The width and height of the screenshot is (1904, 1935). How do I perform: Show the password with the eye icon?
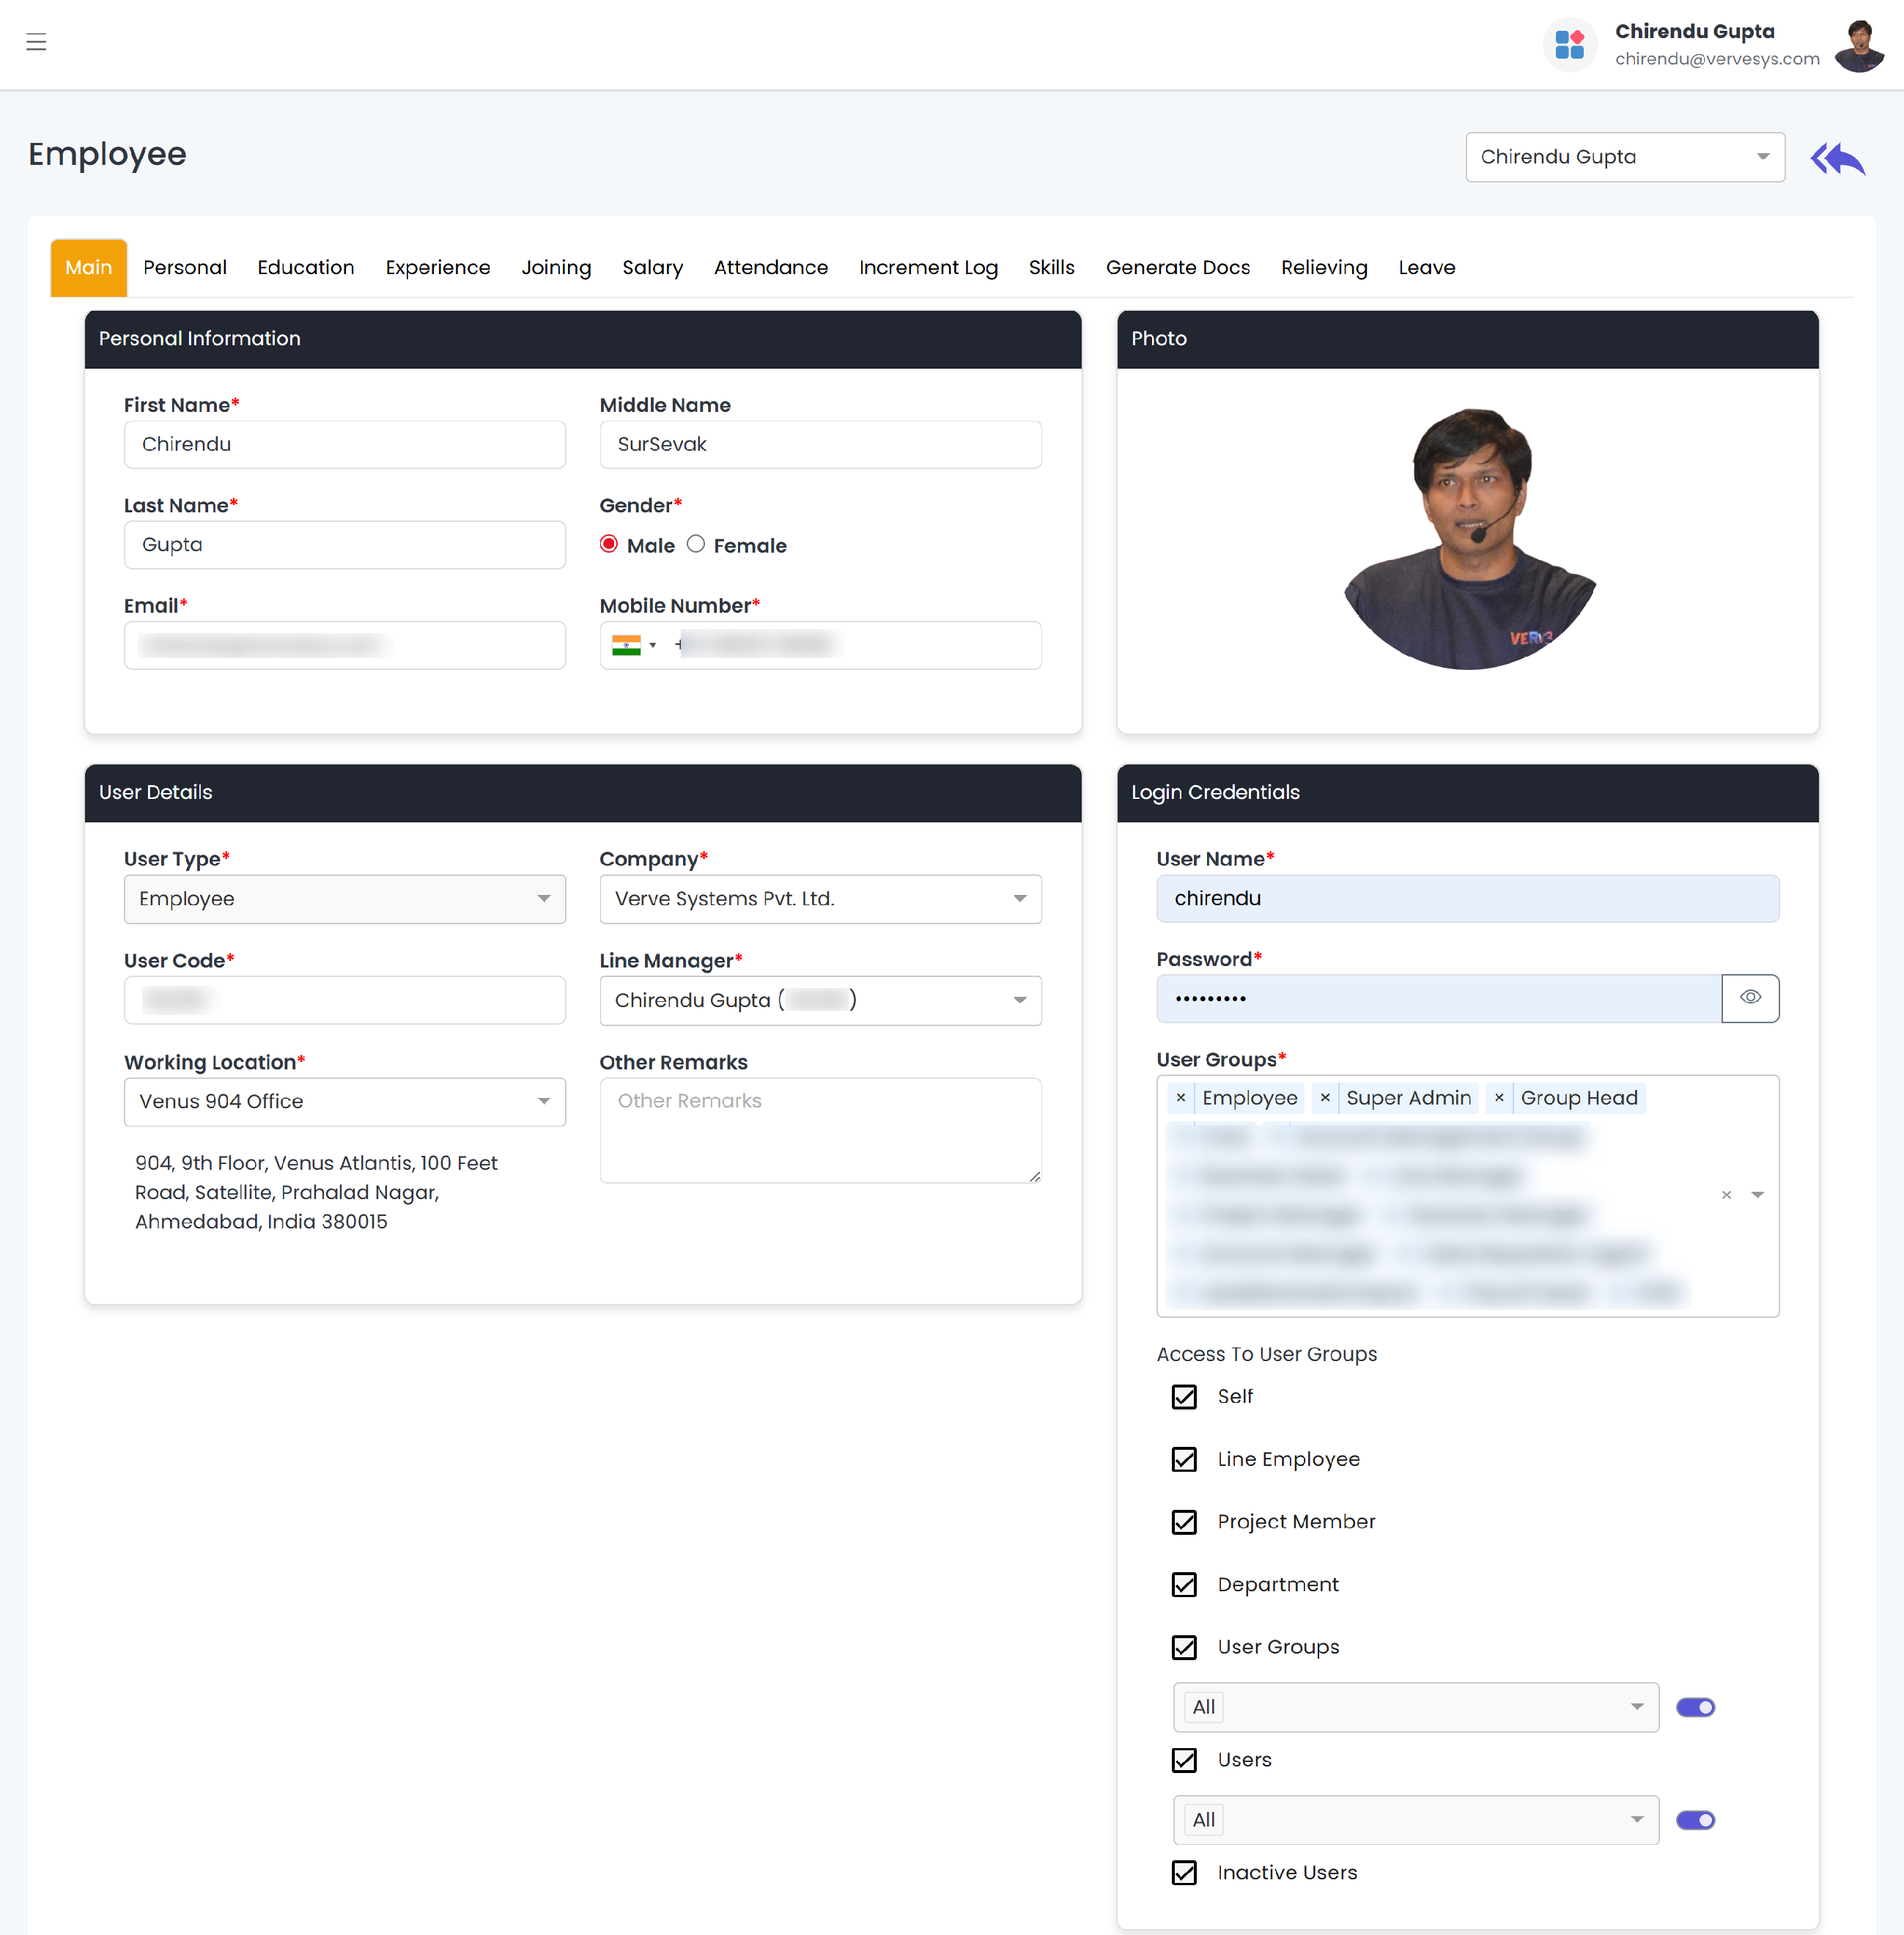(x=1750, y=997)
